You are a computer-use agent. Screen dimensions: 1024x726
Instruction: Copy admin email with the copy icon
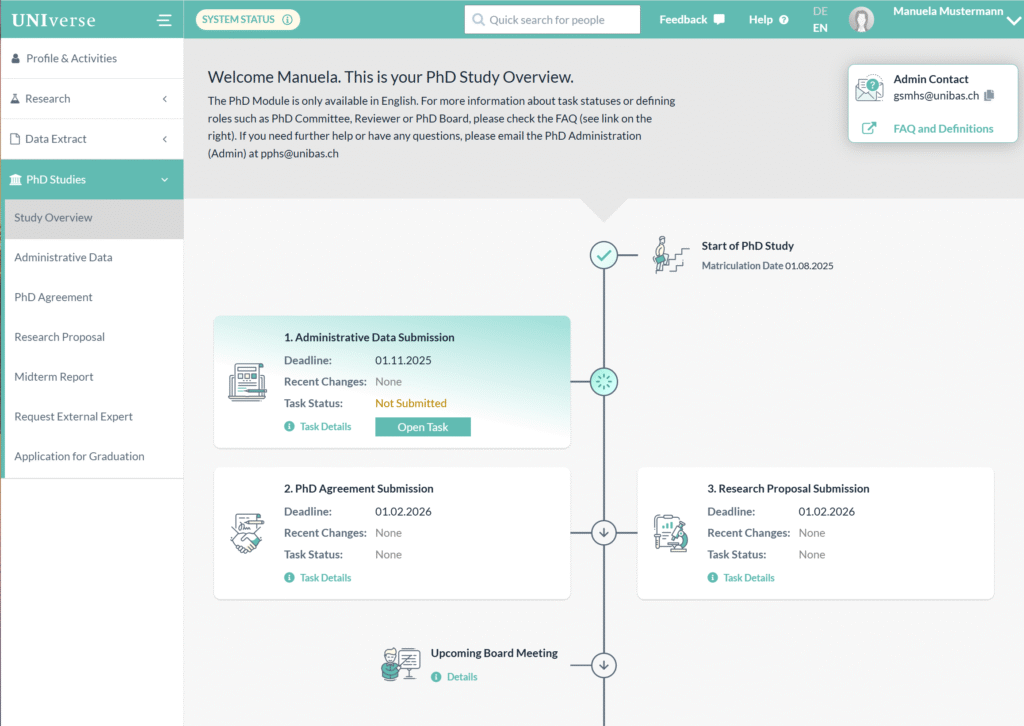coord(989,96)
